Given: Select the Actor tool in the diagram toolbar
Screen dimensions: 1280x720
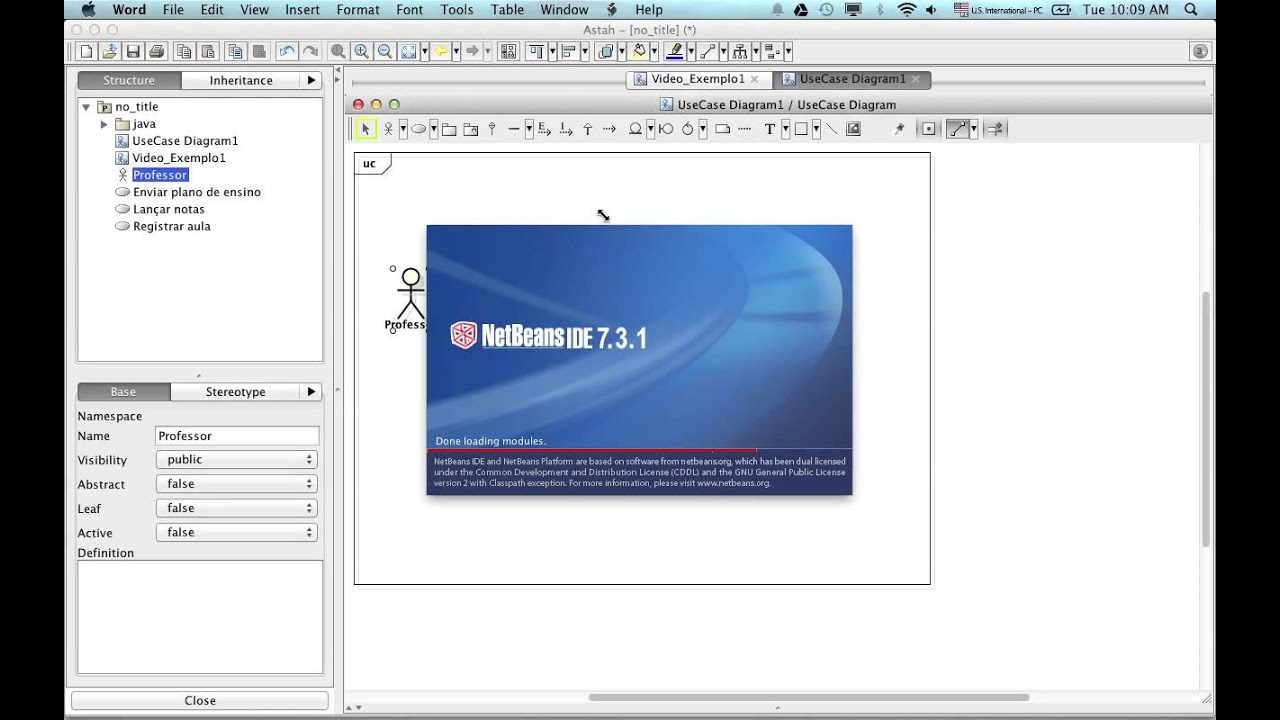Looking at the screenshot, I should tap(388, 129).
